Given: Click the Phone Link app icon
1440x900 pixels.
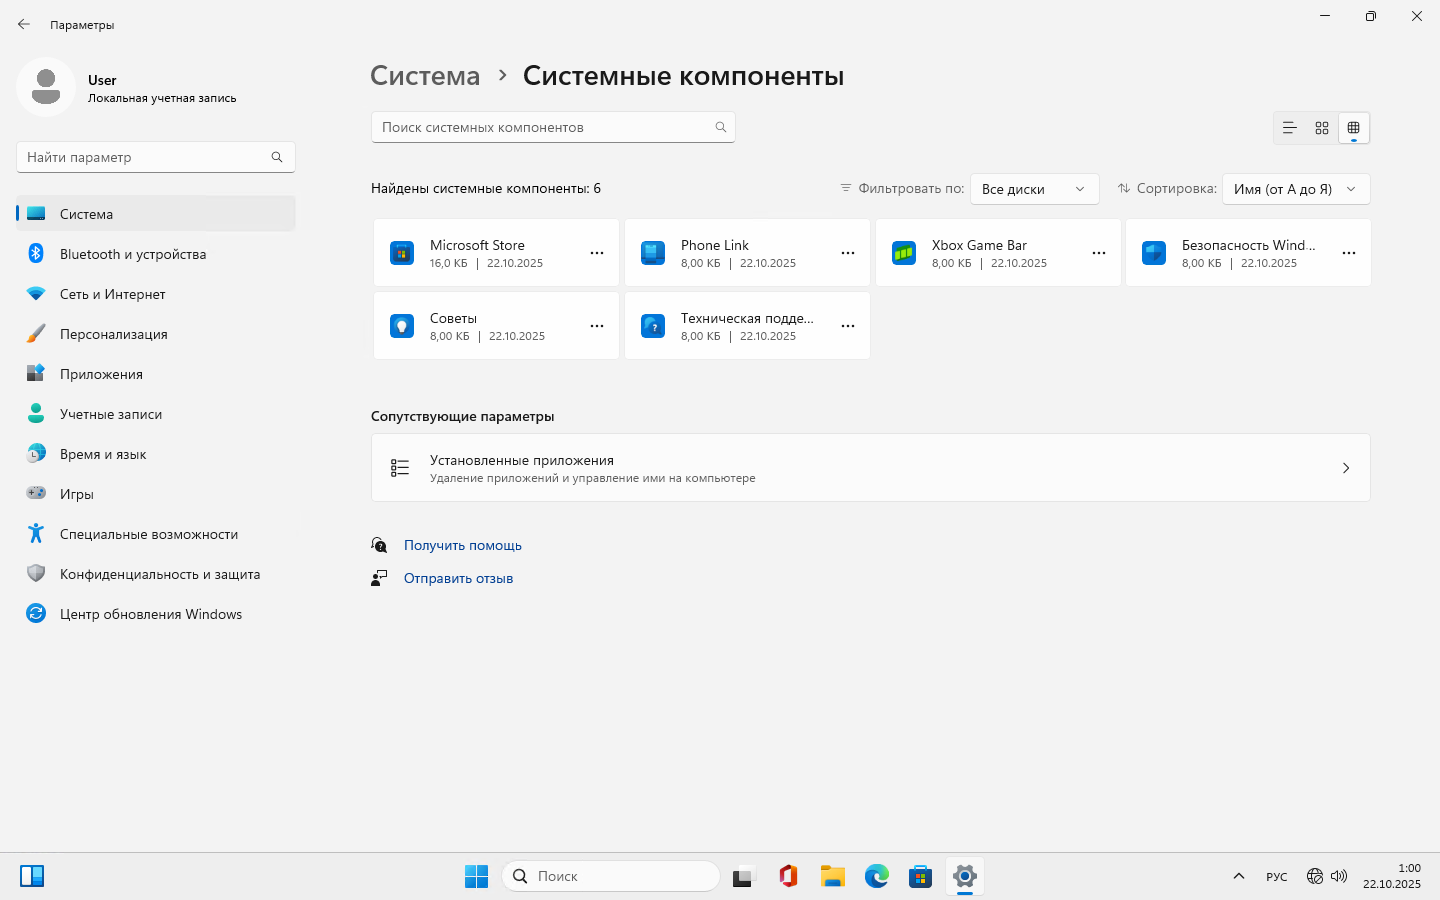Looking at the screenshot, I should [x=653, y=253].
